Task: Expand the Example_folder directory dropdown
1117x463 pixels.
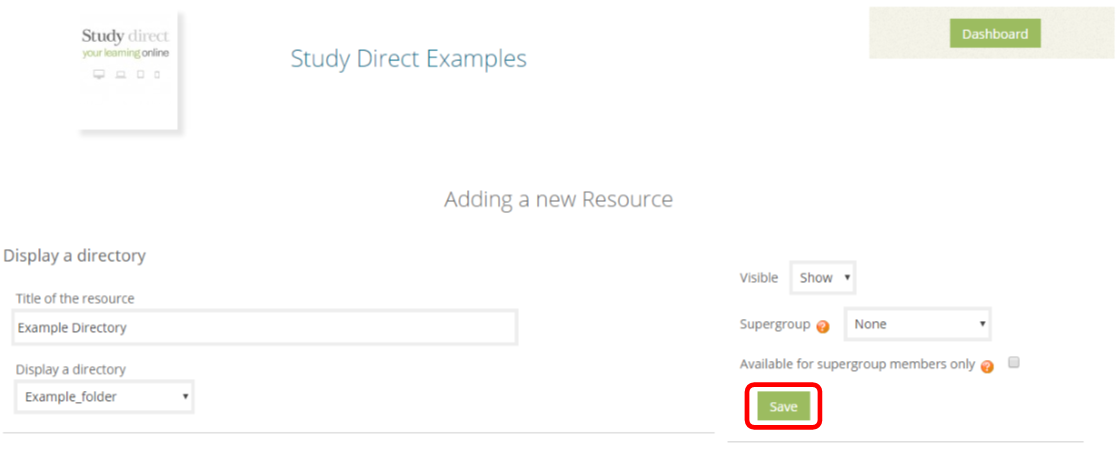Action: [104, 397]
